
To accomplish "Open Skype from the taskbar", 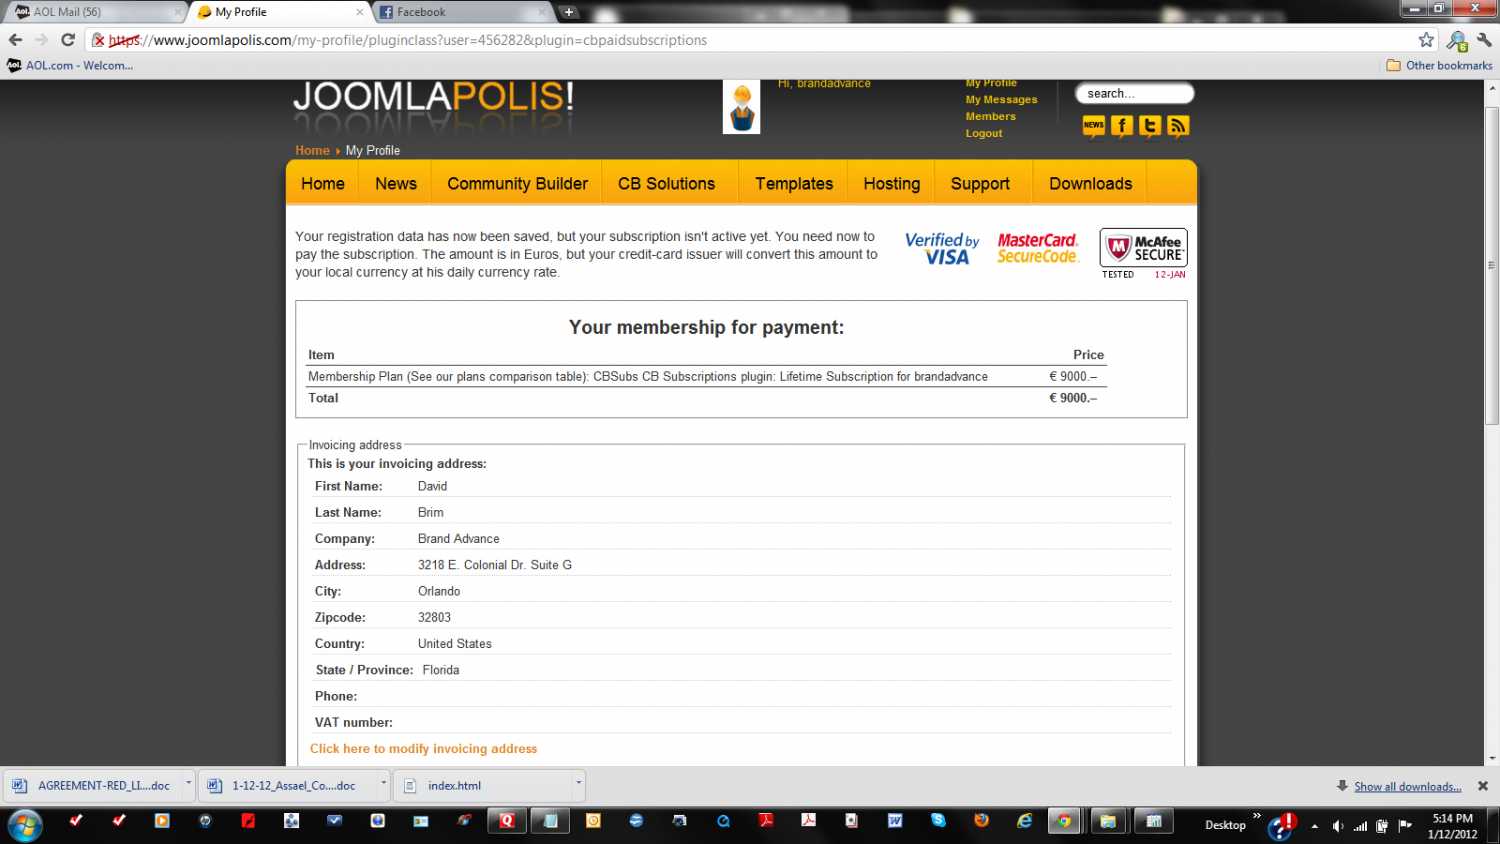I will click(938, 821).
